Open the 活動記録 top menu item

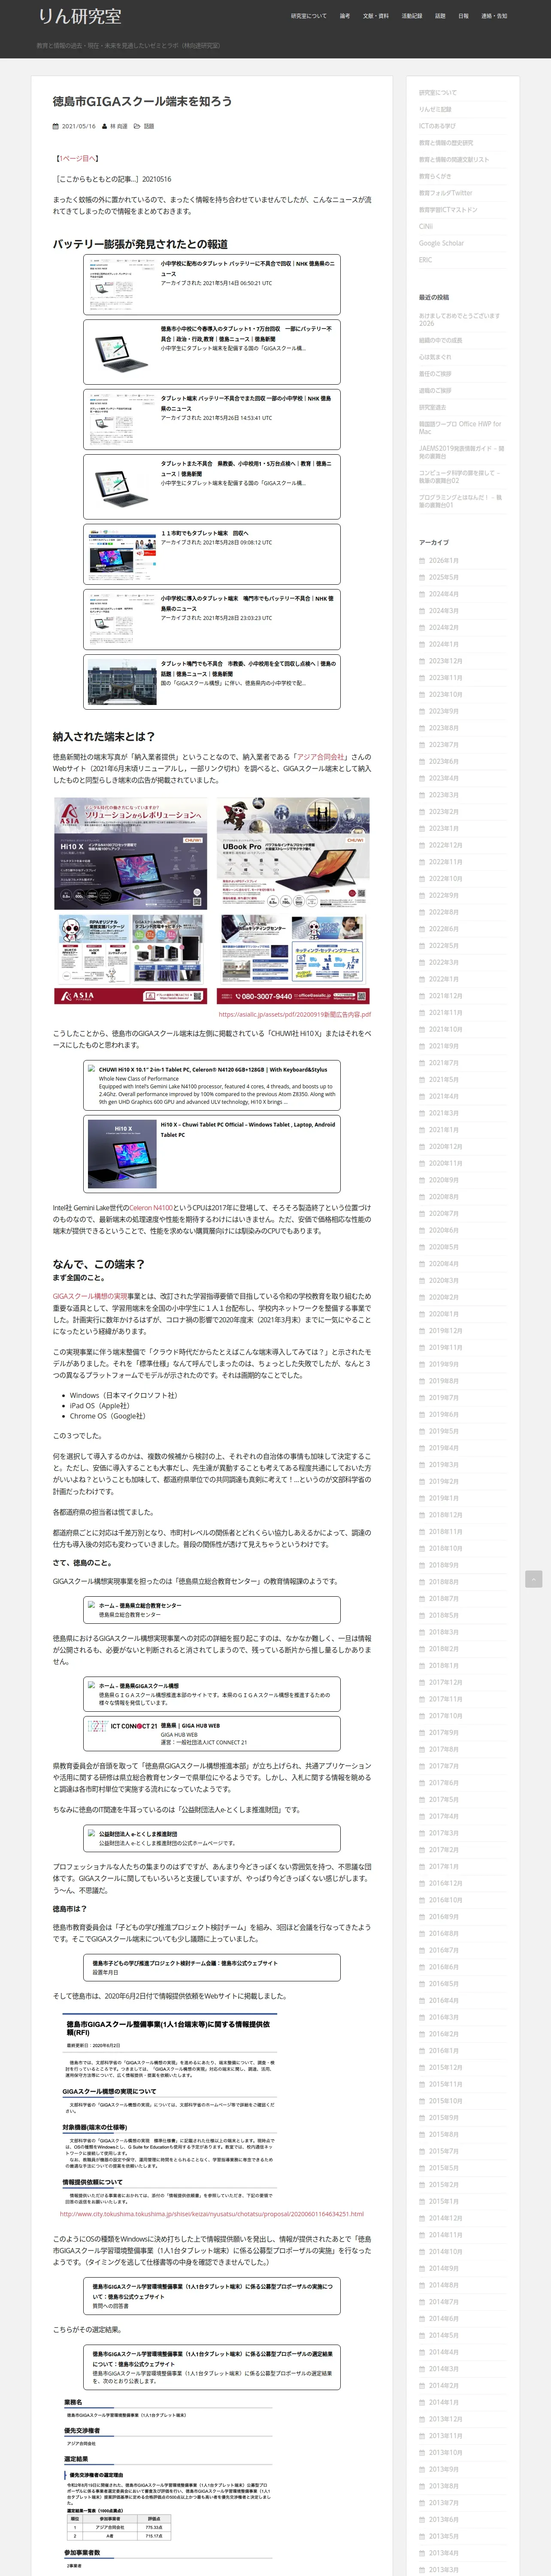(x=412, y=16)
